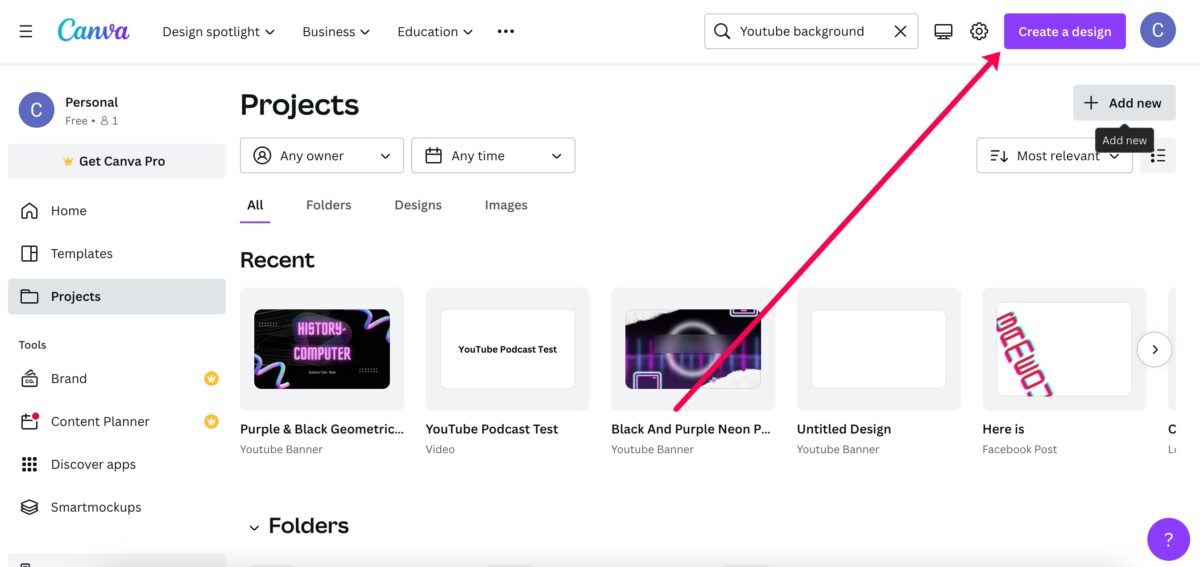
Task: Open the Here is thumbnail
Action: (x=1064, y=349)
